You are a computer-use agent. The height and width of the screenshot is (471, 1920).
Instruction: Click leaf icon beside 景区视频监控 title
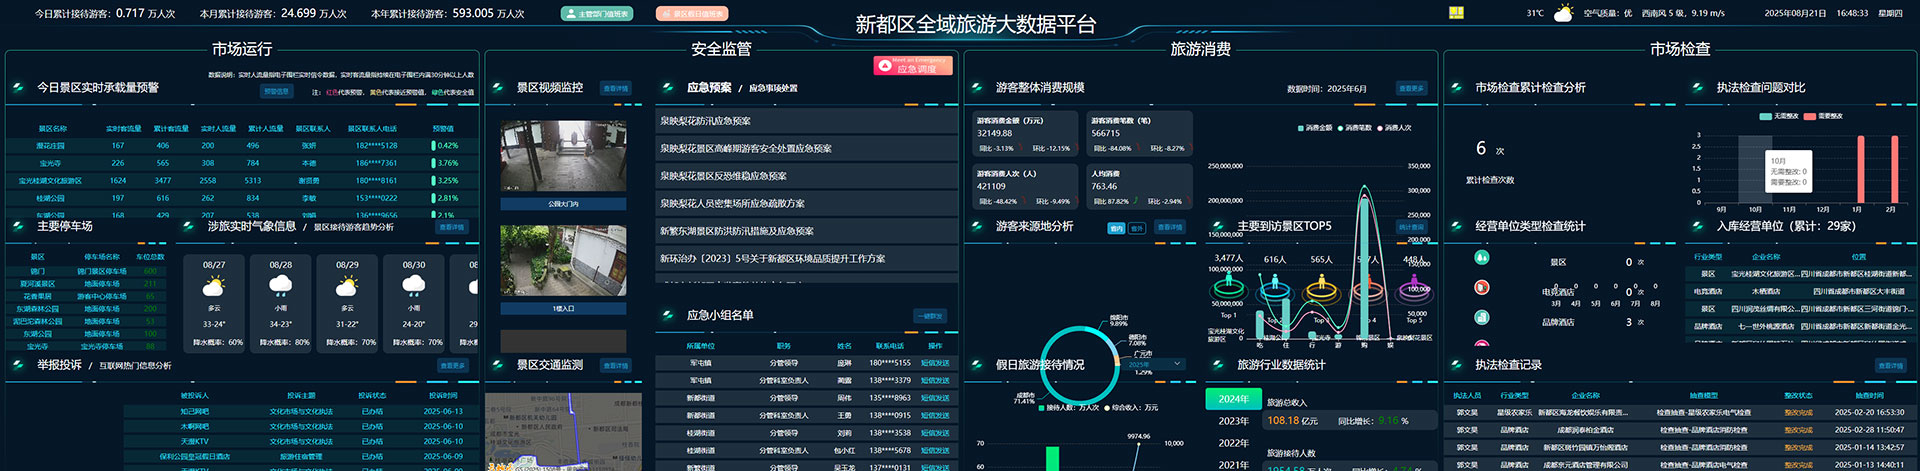coord(498,88)
